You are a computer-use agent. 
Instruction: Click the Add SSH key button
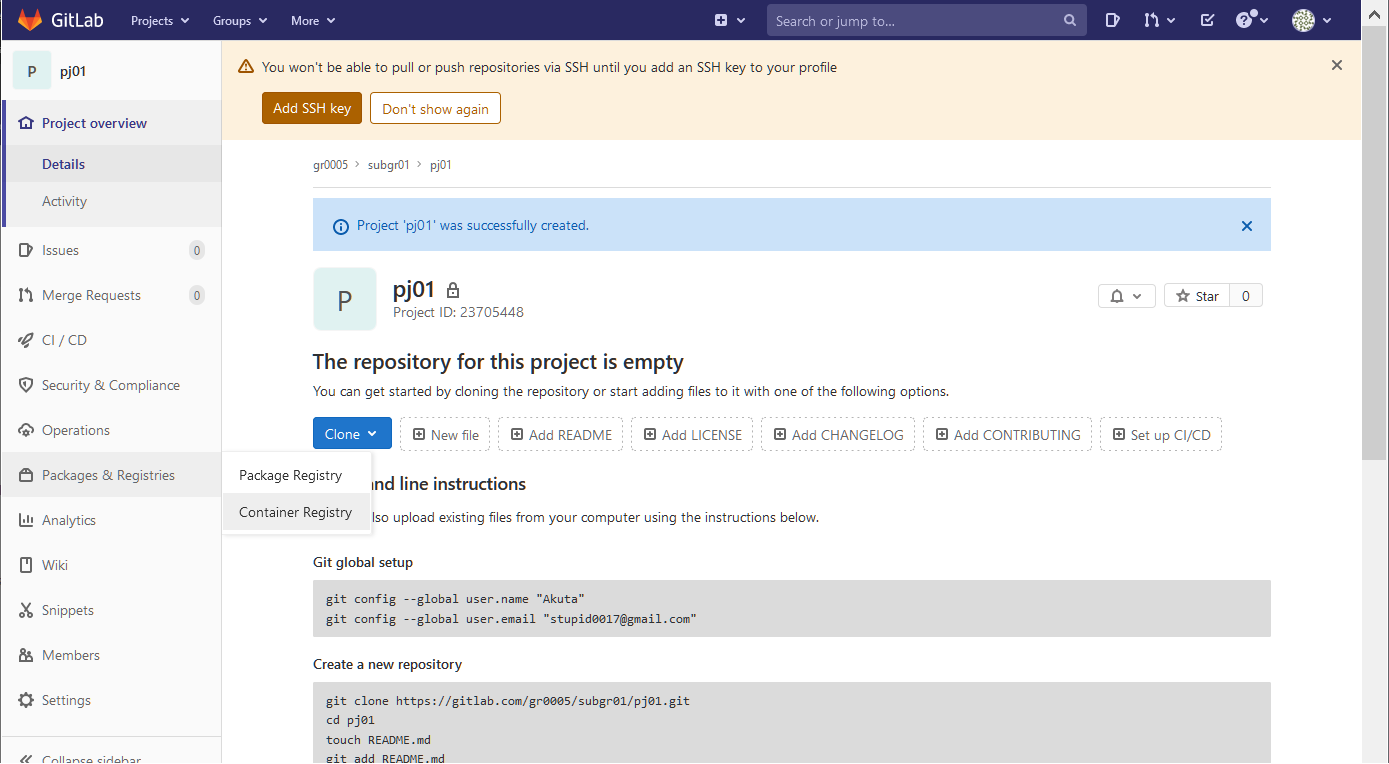tap(312, 108)
